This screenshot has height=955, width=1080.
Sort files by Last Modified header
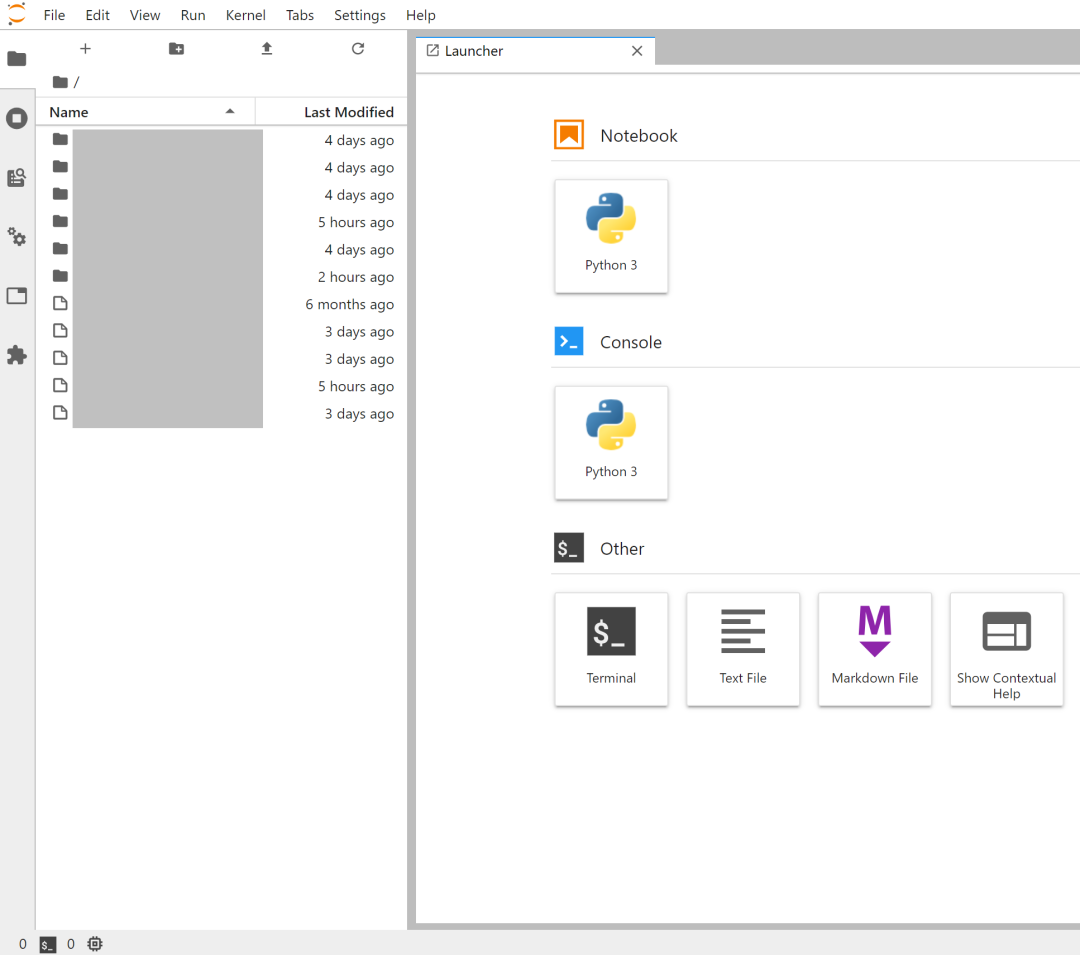click(x=331, y=112)
